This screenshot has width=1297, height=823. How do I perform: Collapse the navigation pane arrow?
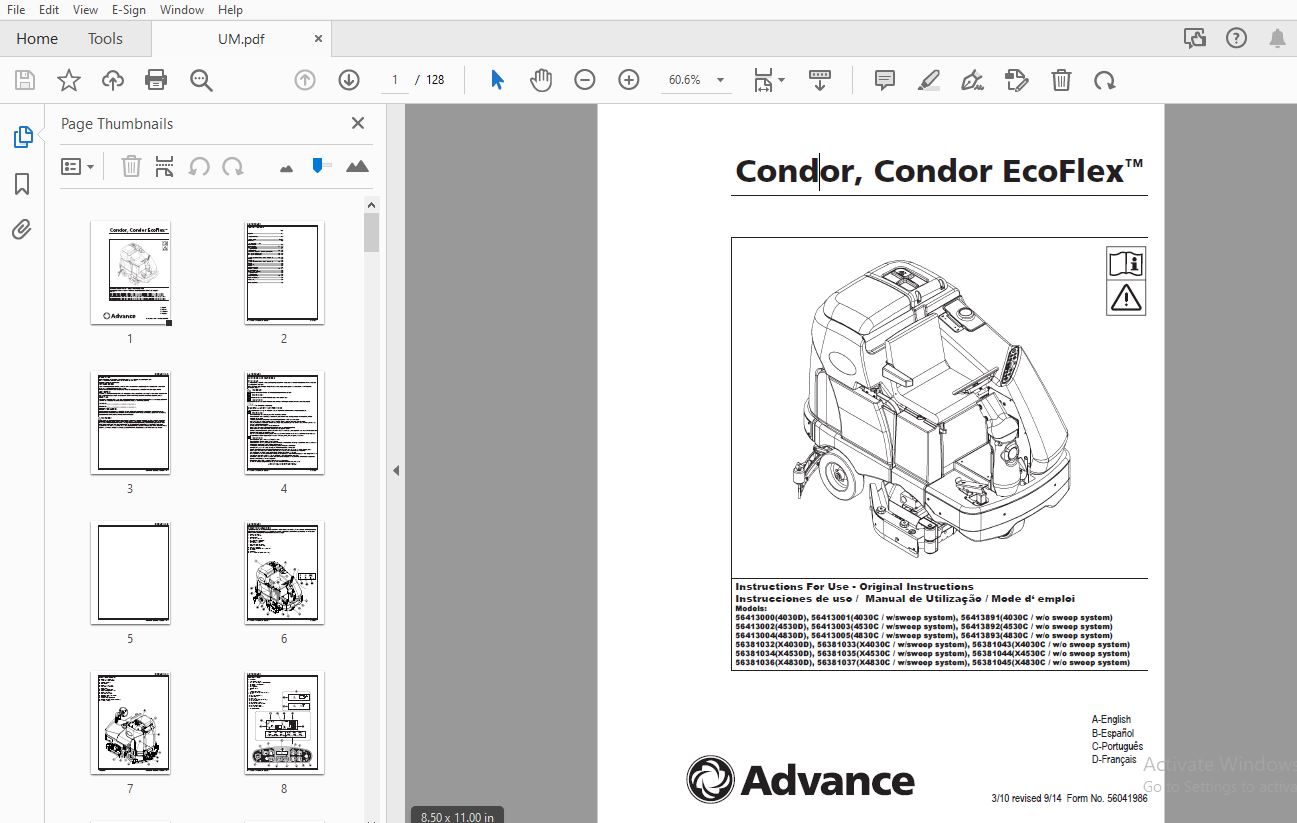pyautogui.click(x=396, y=470)
